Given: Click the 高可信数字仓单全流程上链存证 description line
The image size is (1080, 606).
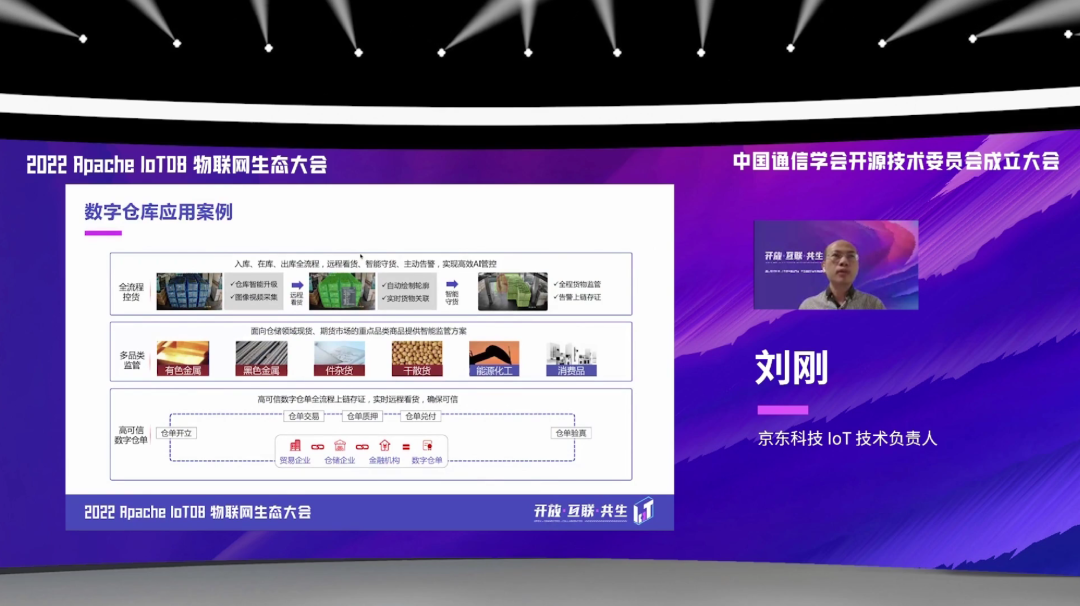Looking at the screenshot, I should pyautogui.click(x=357, y=399).
